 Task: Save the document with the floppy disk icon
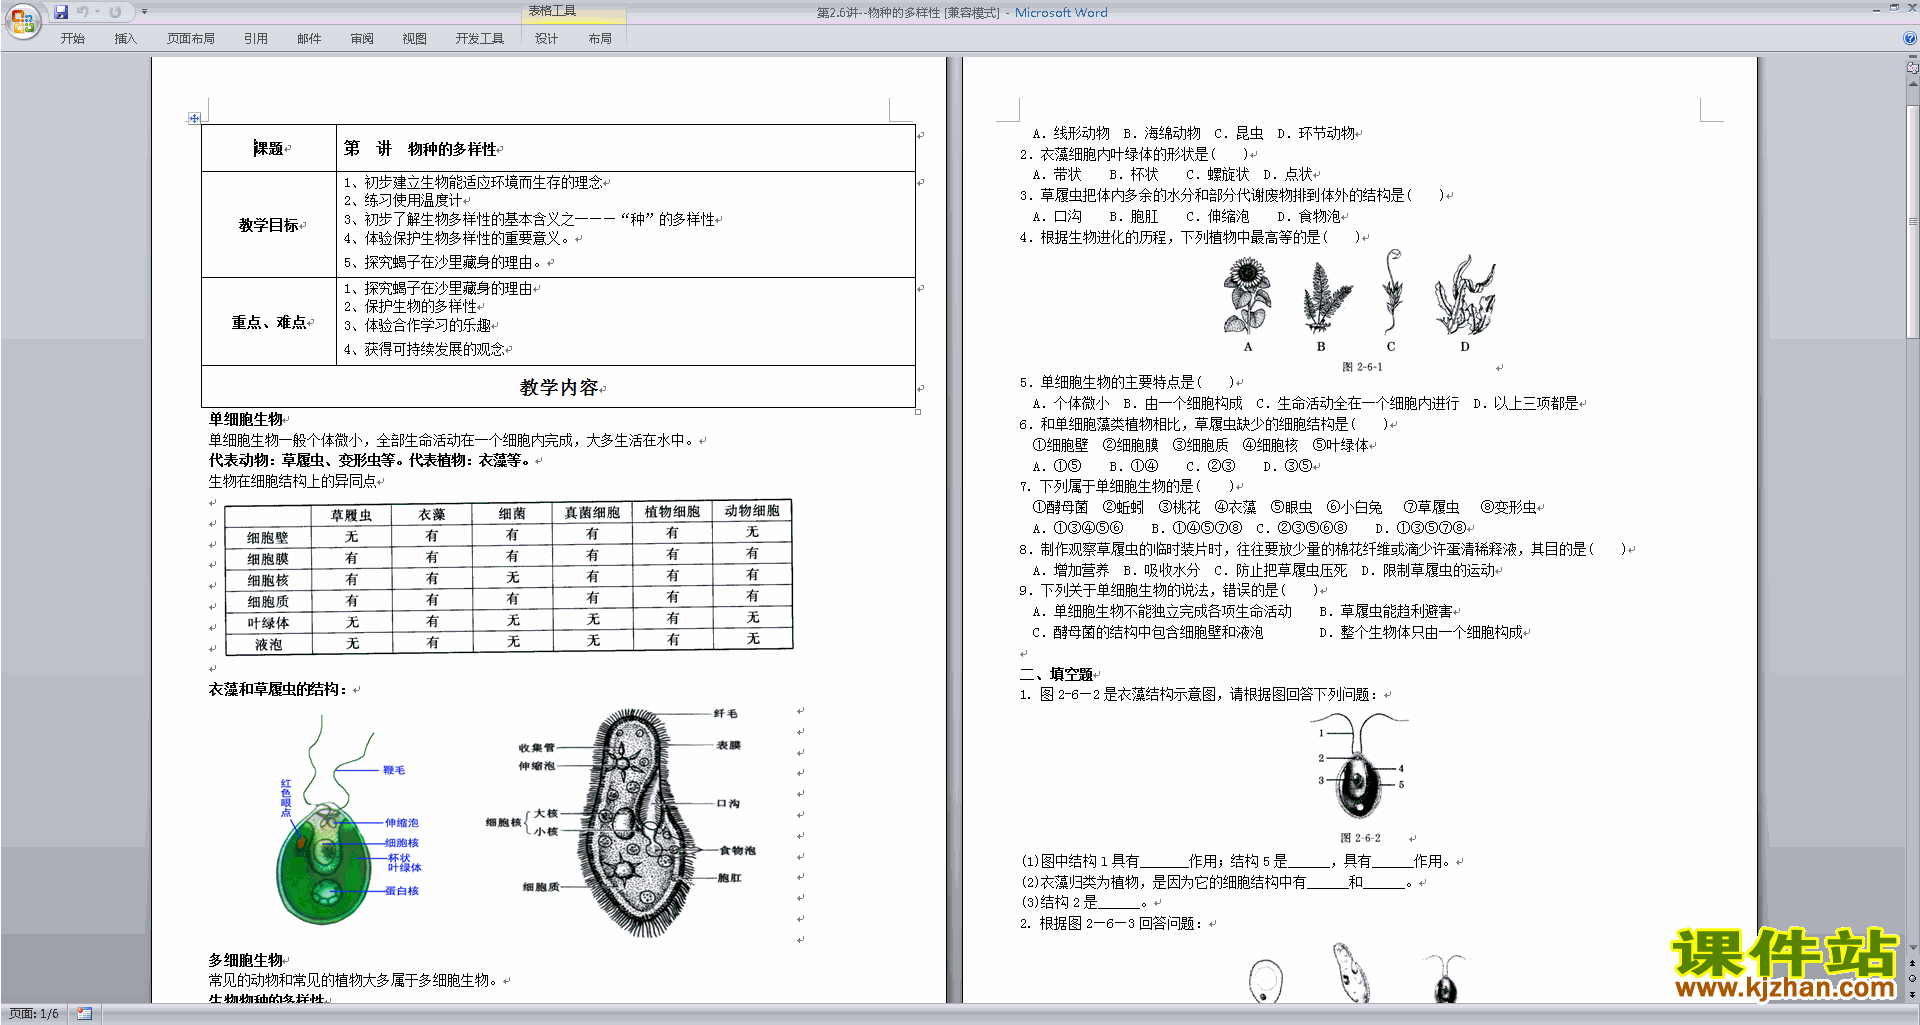pyautogui.click(x=61, y=12)
